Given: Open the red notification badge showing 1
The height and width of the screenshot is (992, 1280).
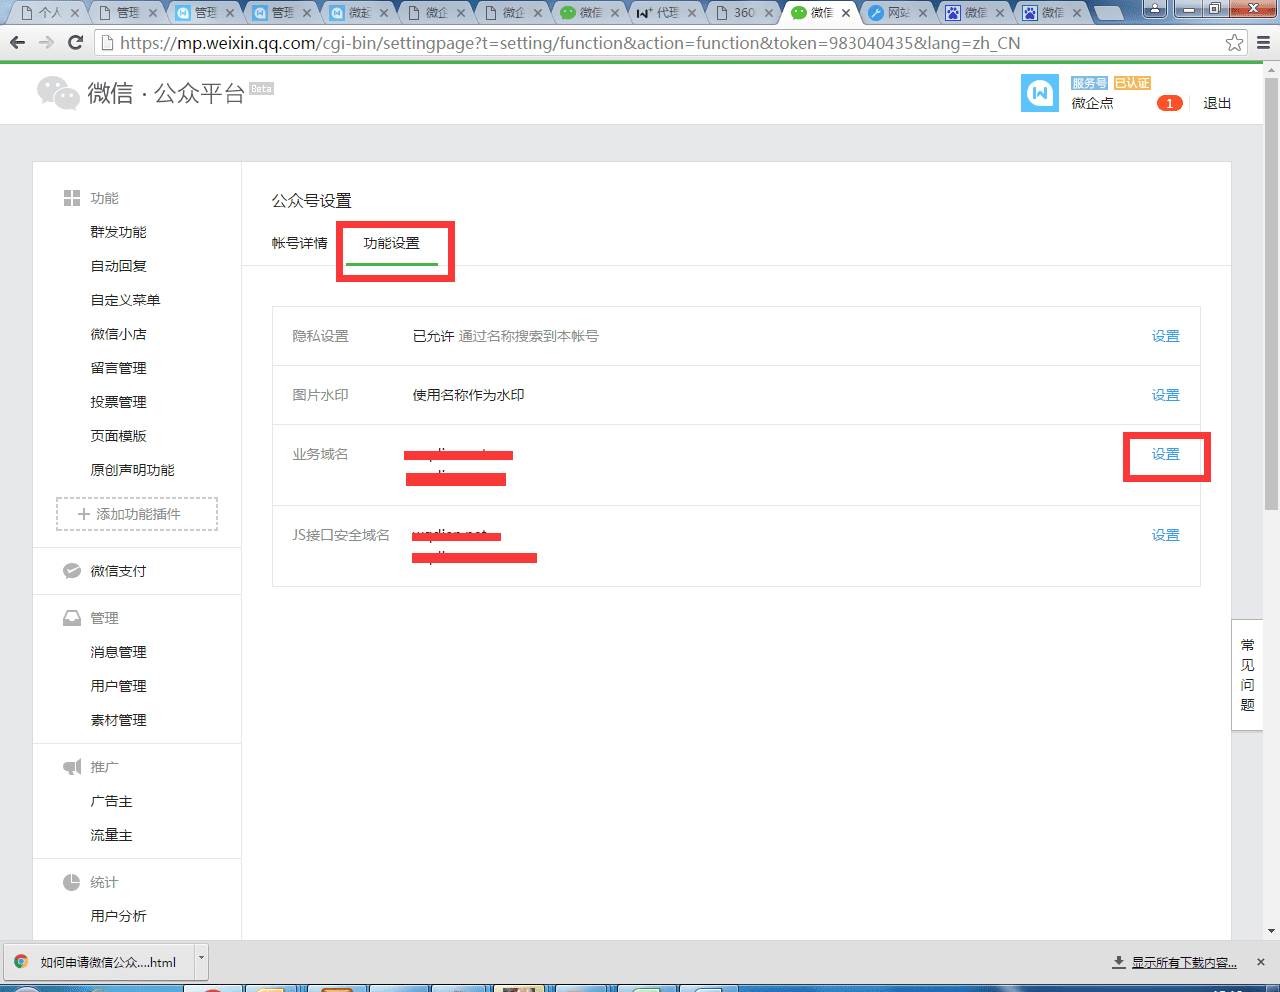Looking at the screenshot, I should point(1169,103).
